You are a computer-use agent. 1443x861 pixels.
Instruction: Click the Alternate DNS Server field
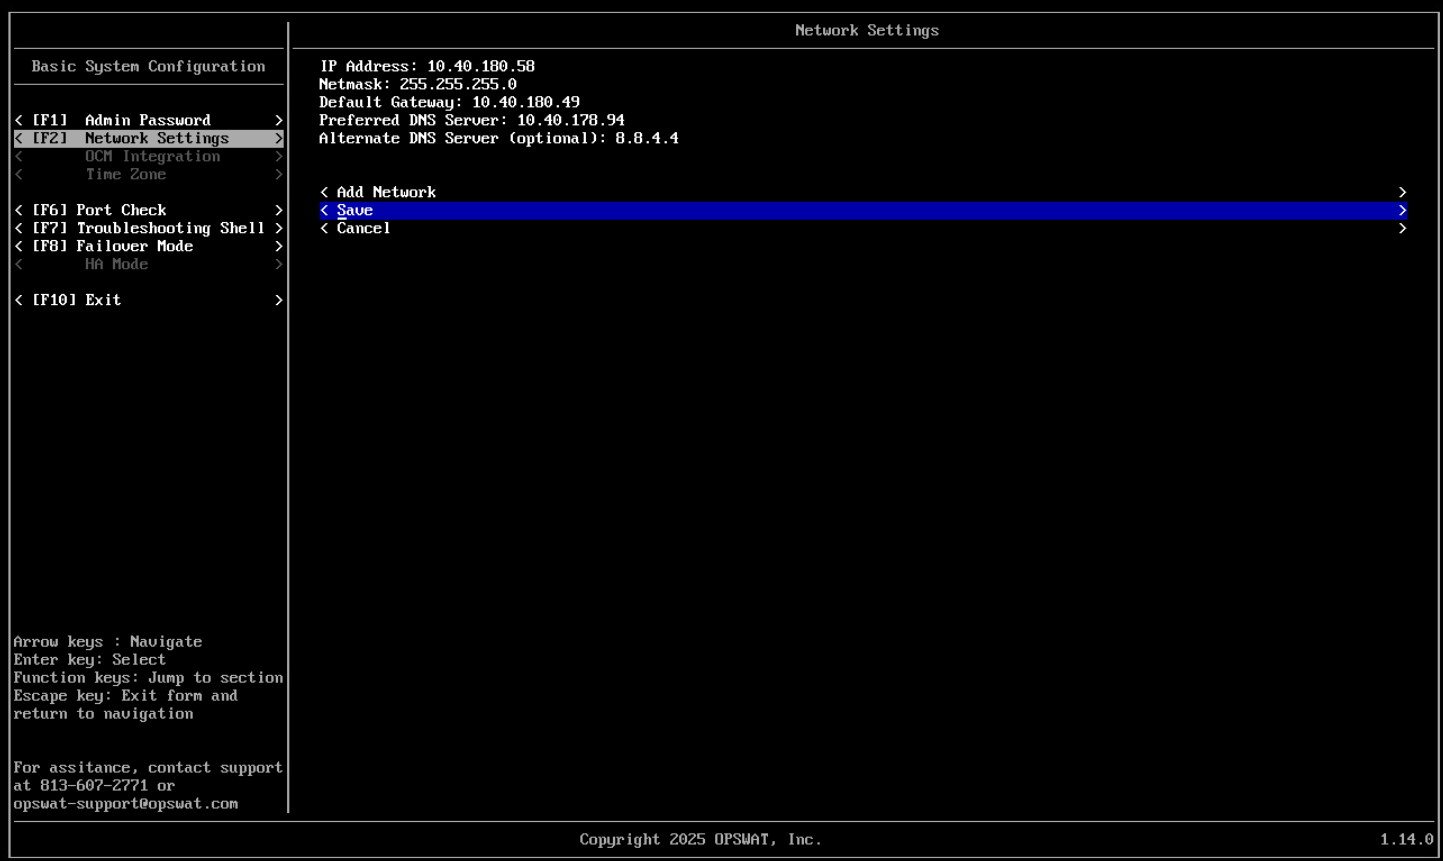point(646,138)
